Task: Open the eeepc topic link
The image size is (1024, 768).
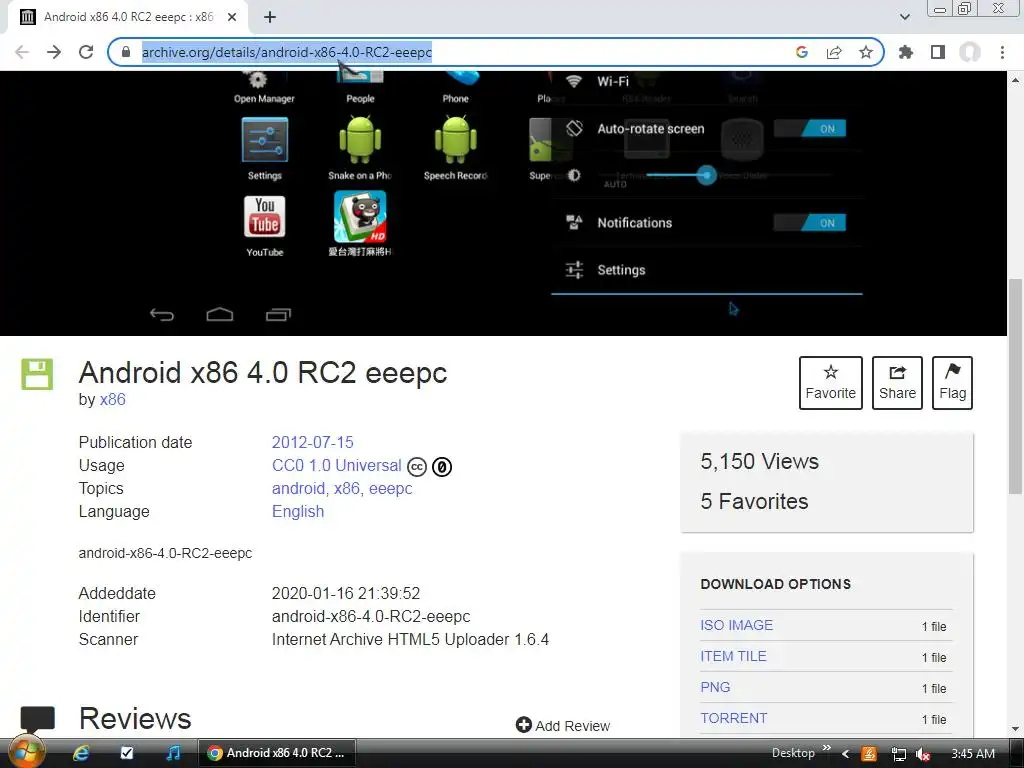Action: point(391,488)
